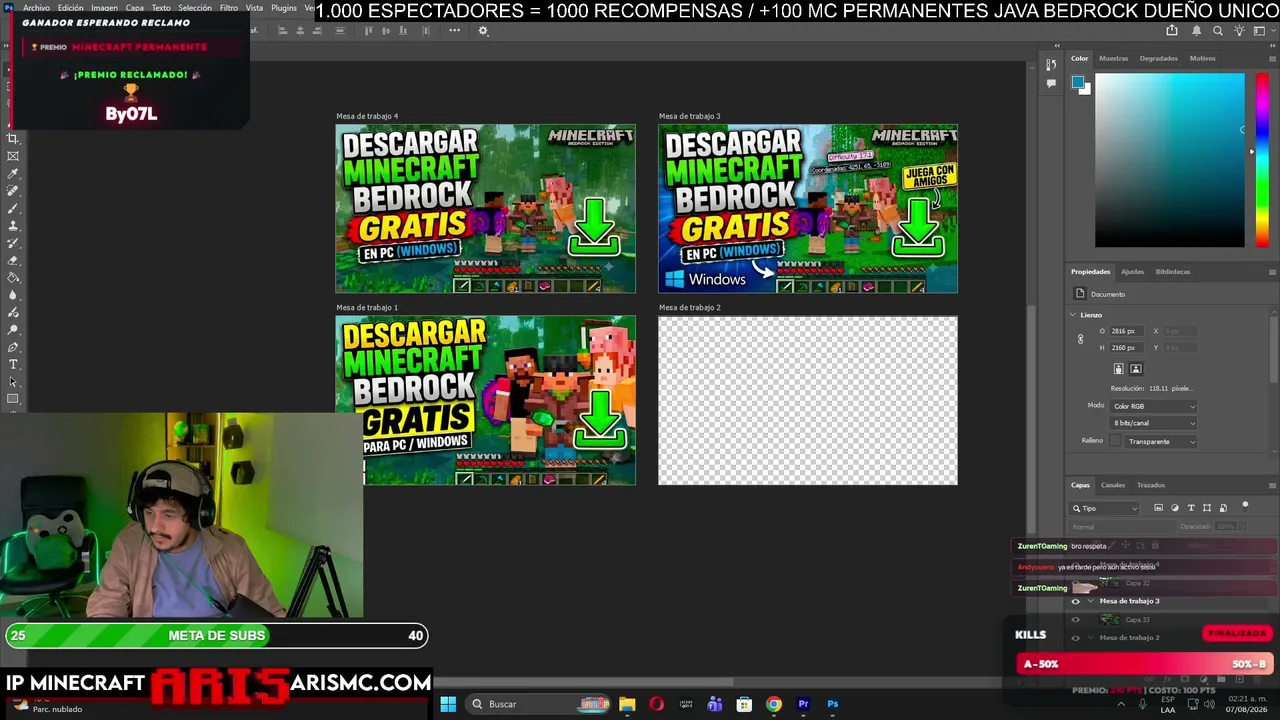Viewport: 1280px width, 720px height.
Task: Select the Paint Bucket tool
Action: 13,278
